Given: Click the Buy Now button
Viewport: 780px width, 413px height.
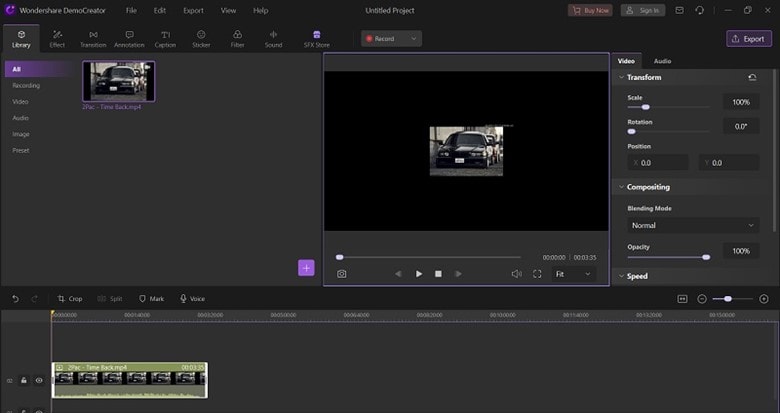Looking at the screenshot, I should (x=590, y=10).
